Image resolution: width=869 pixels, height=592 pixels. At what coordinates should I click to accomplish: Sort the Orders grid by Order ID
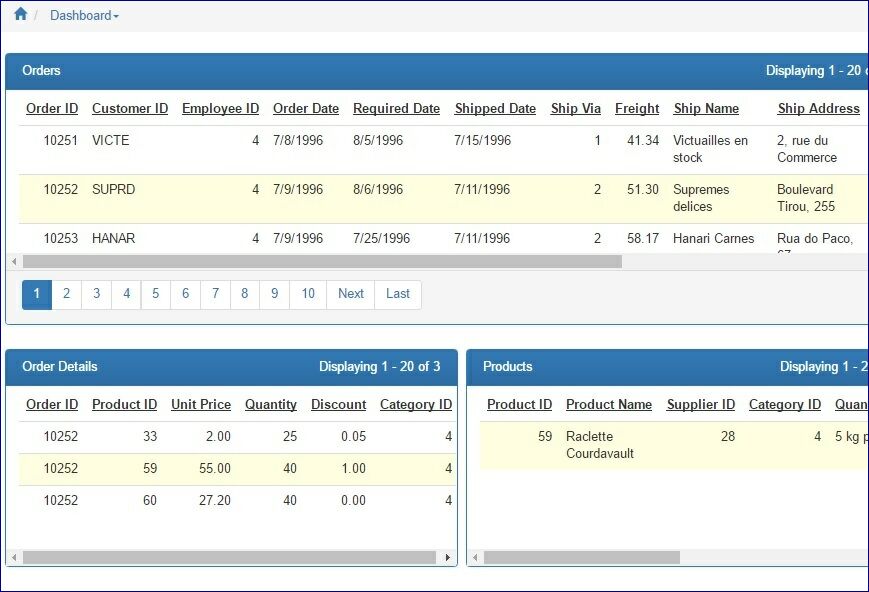tap(52, 108)
